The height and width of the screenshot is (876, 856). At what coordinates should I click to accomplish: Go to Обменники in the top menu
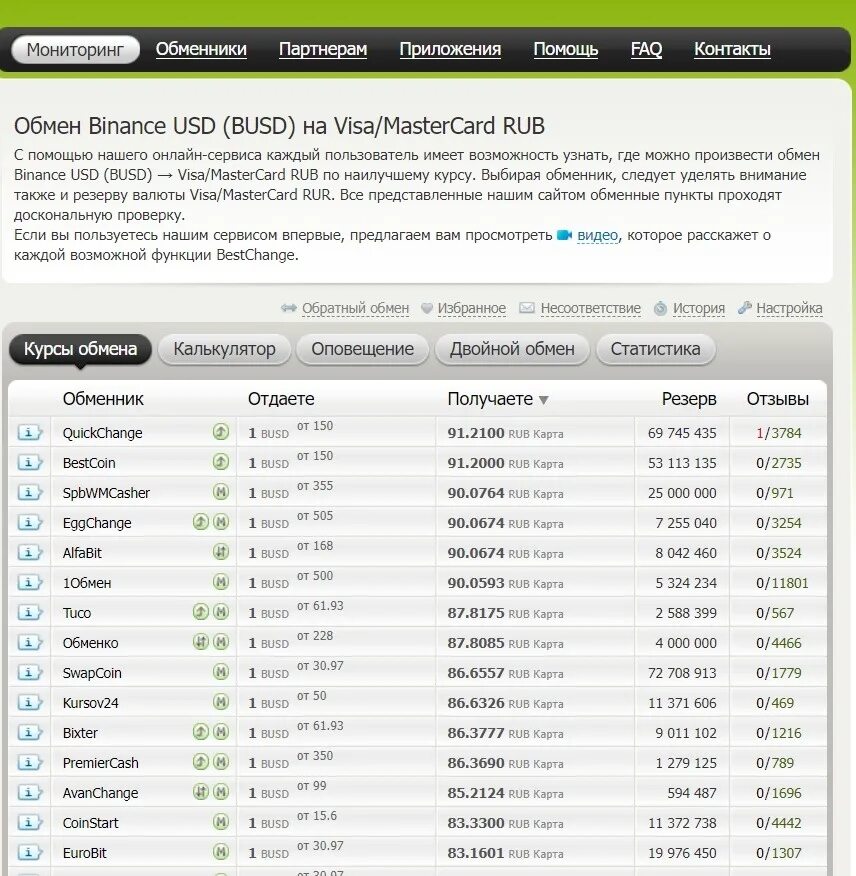tap(201, 49)
